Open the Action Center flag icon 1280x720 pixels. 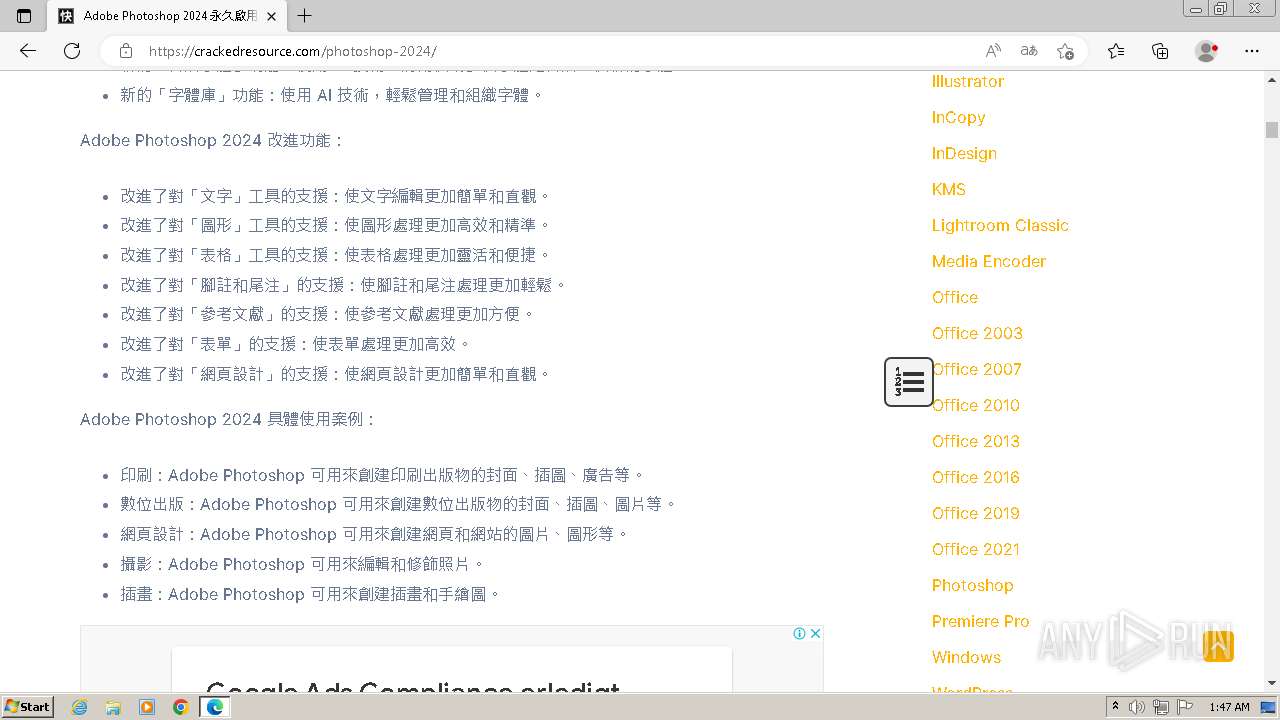(x=1185, y=707)
